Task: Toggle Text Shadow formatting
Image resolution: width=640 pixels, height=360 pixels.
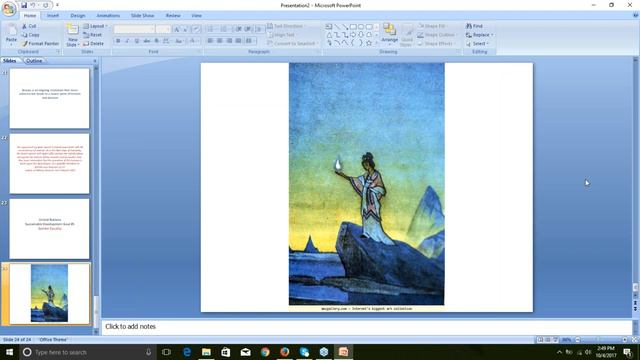Action: [156, 41]
